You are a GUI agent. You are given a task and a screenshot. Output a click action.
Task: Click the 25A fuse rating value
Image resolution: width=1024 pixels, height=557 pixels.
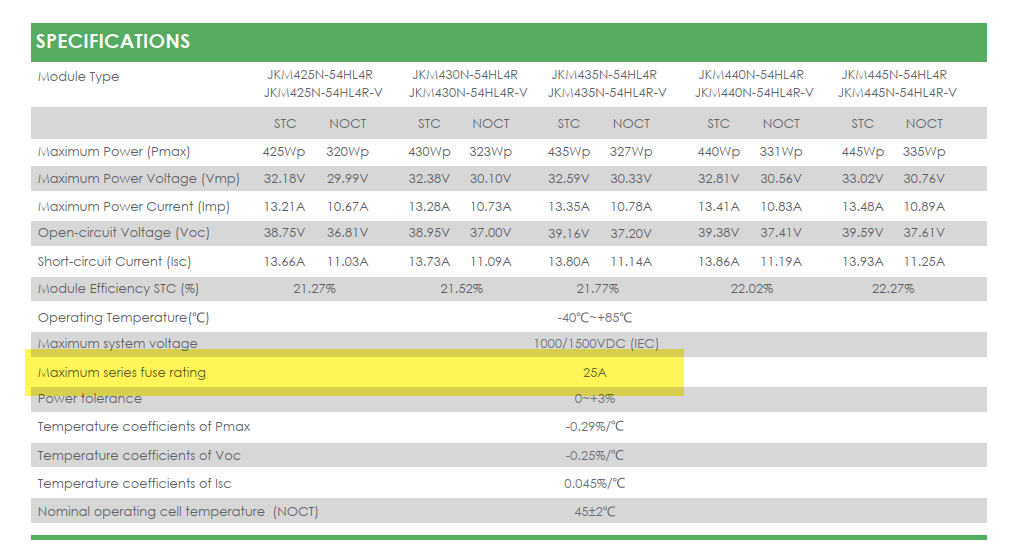[594, 372]
